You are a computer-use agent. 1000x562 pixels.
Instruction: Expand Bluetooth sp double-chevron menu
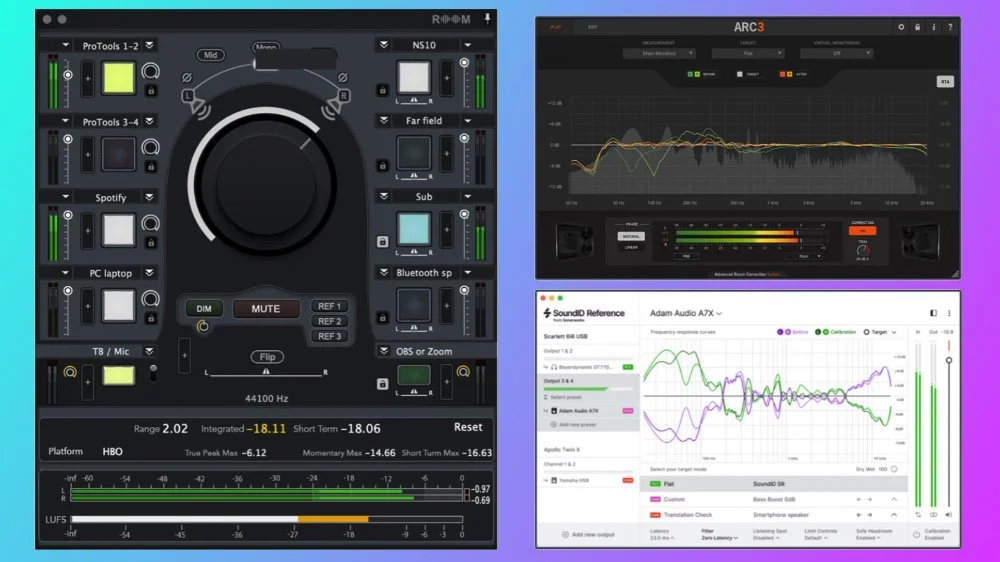383,272
